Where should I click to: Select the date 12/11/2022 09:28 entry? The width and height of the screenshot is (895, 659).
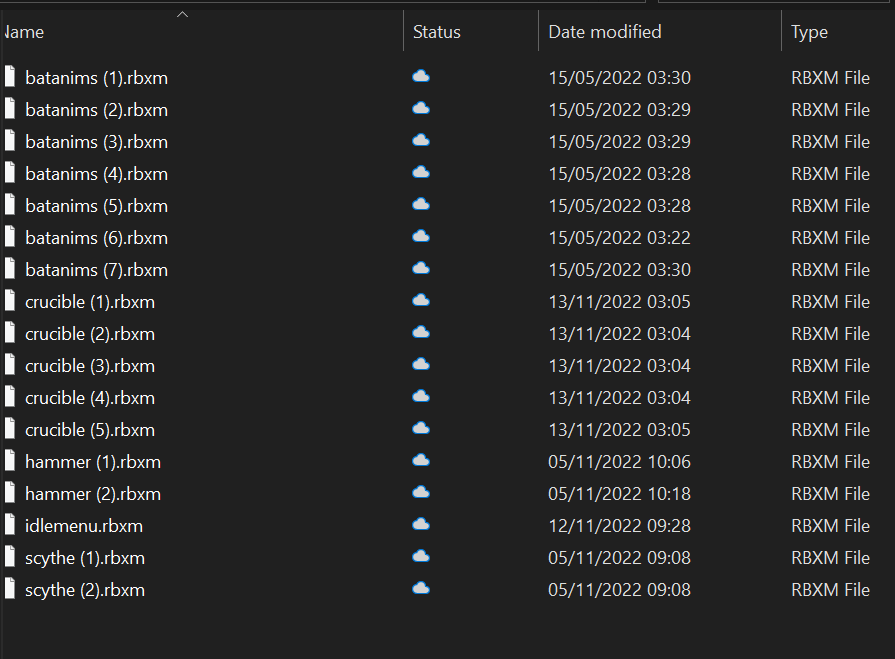click(619, 525)
